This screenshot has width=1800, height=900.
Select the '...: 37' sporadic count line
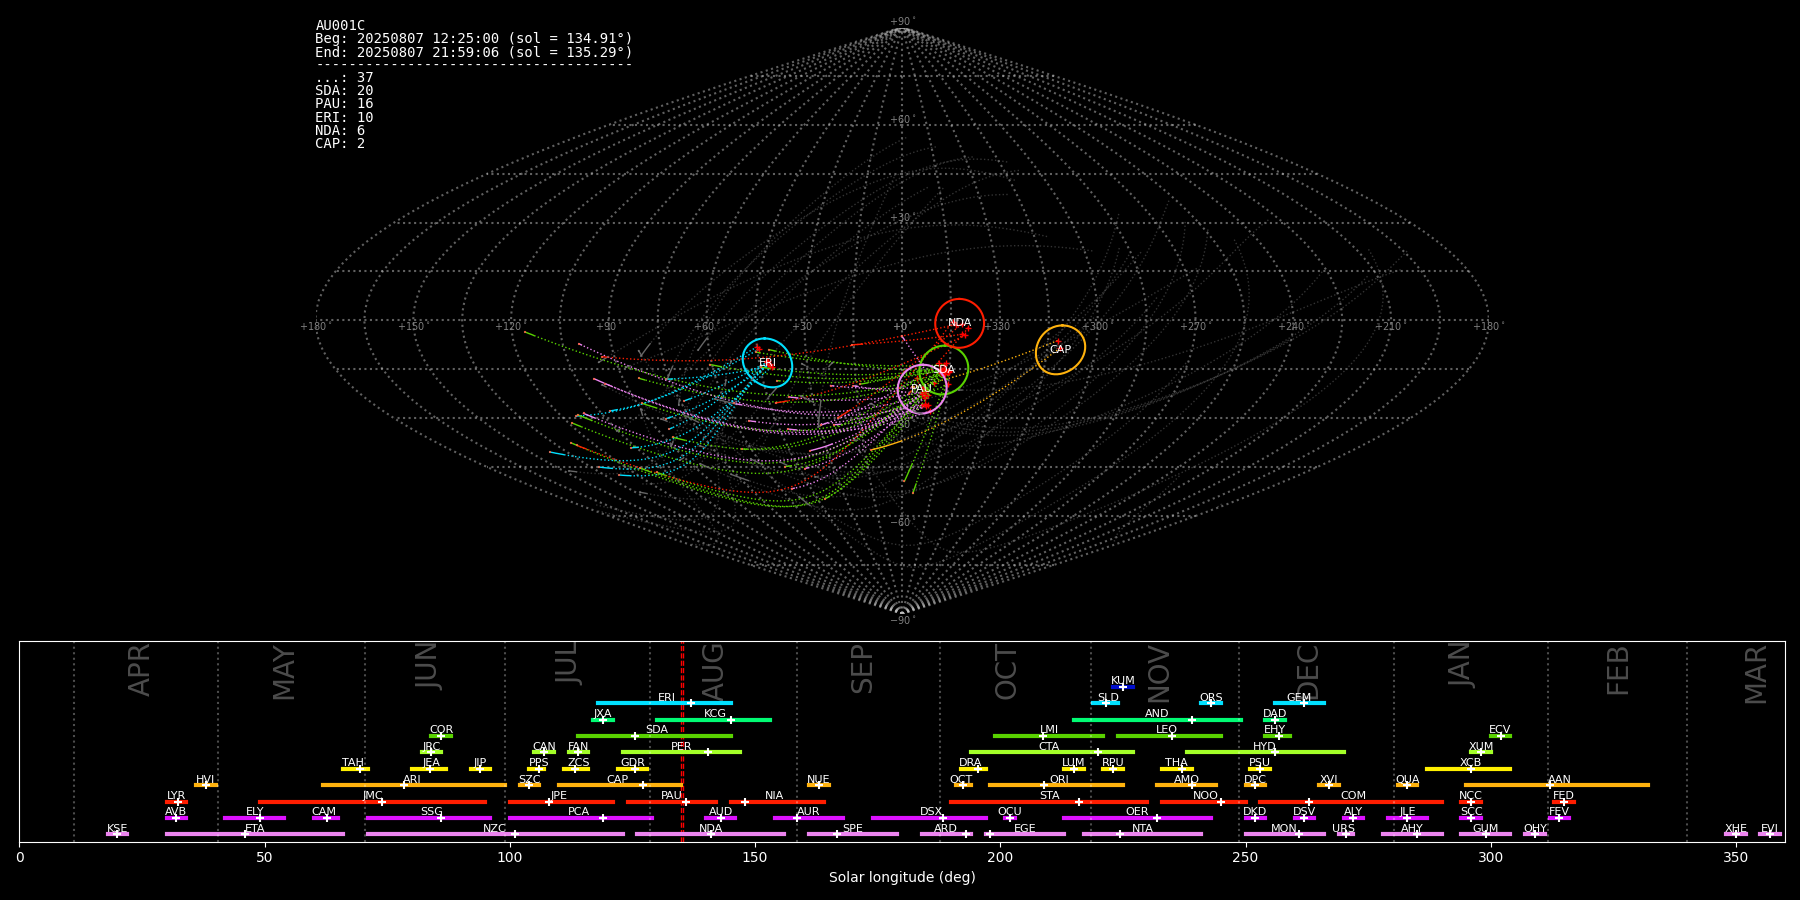[x=344, y=78]
